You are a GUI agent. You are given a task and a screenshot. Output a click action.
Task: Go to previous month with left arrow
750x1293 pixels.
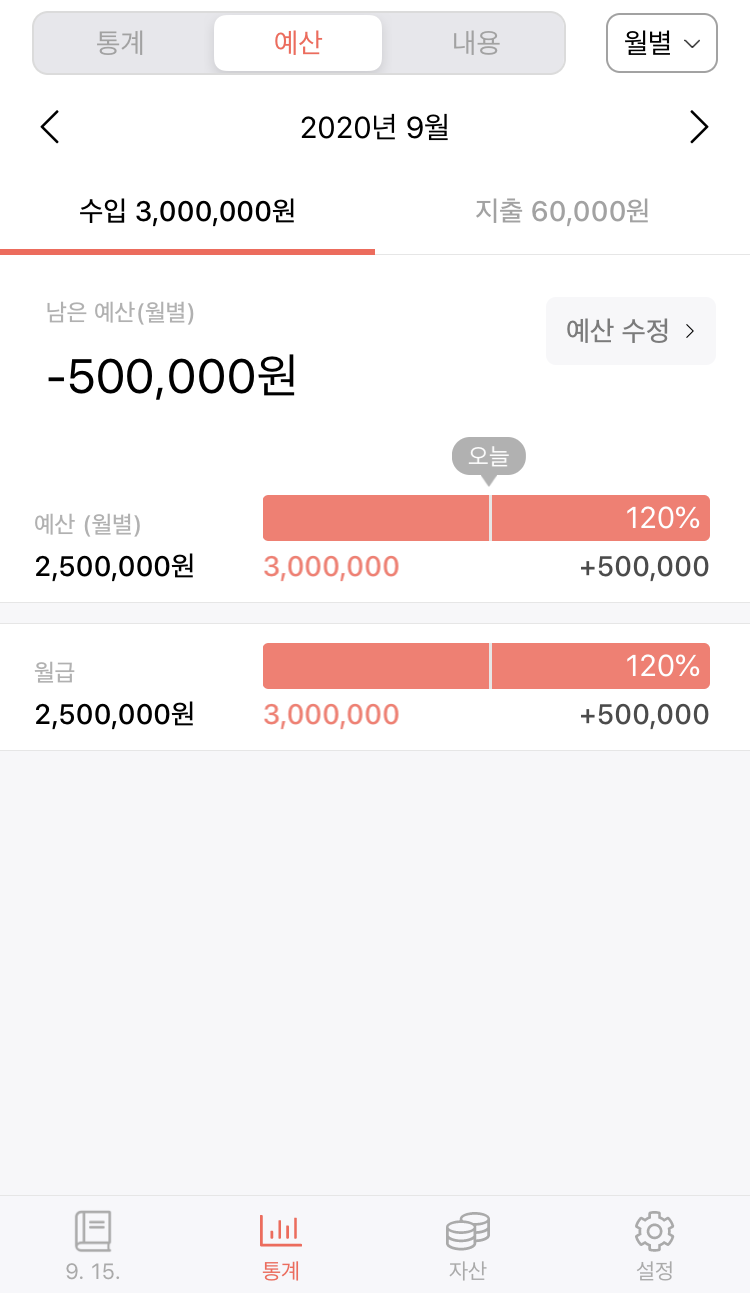click(x=50, y=128)
